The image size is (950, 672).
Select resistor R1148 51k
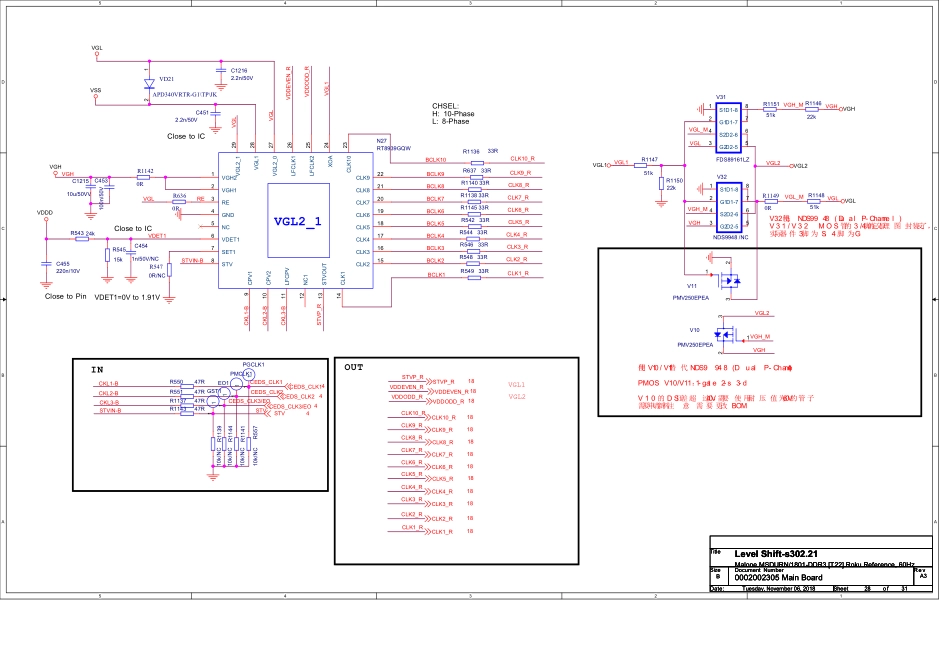coord(813,201)
